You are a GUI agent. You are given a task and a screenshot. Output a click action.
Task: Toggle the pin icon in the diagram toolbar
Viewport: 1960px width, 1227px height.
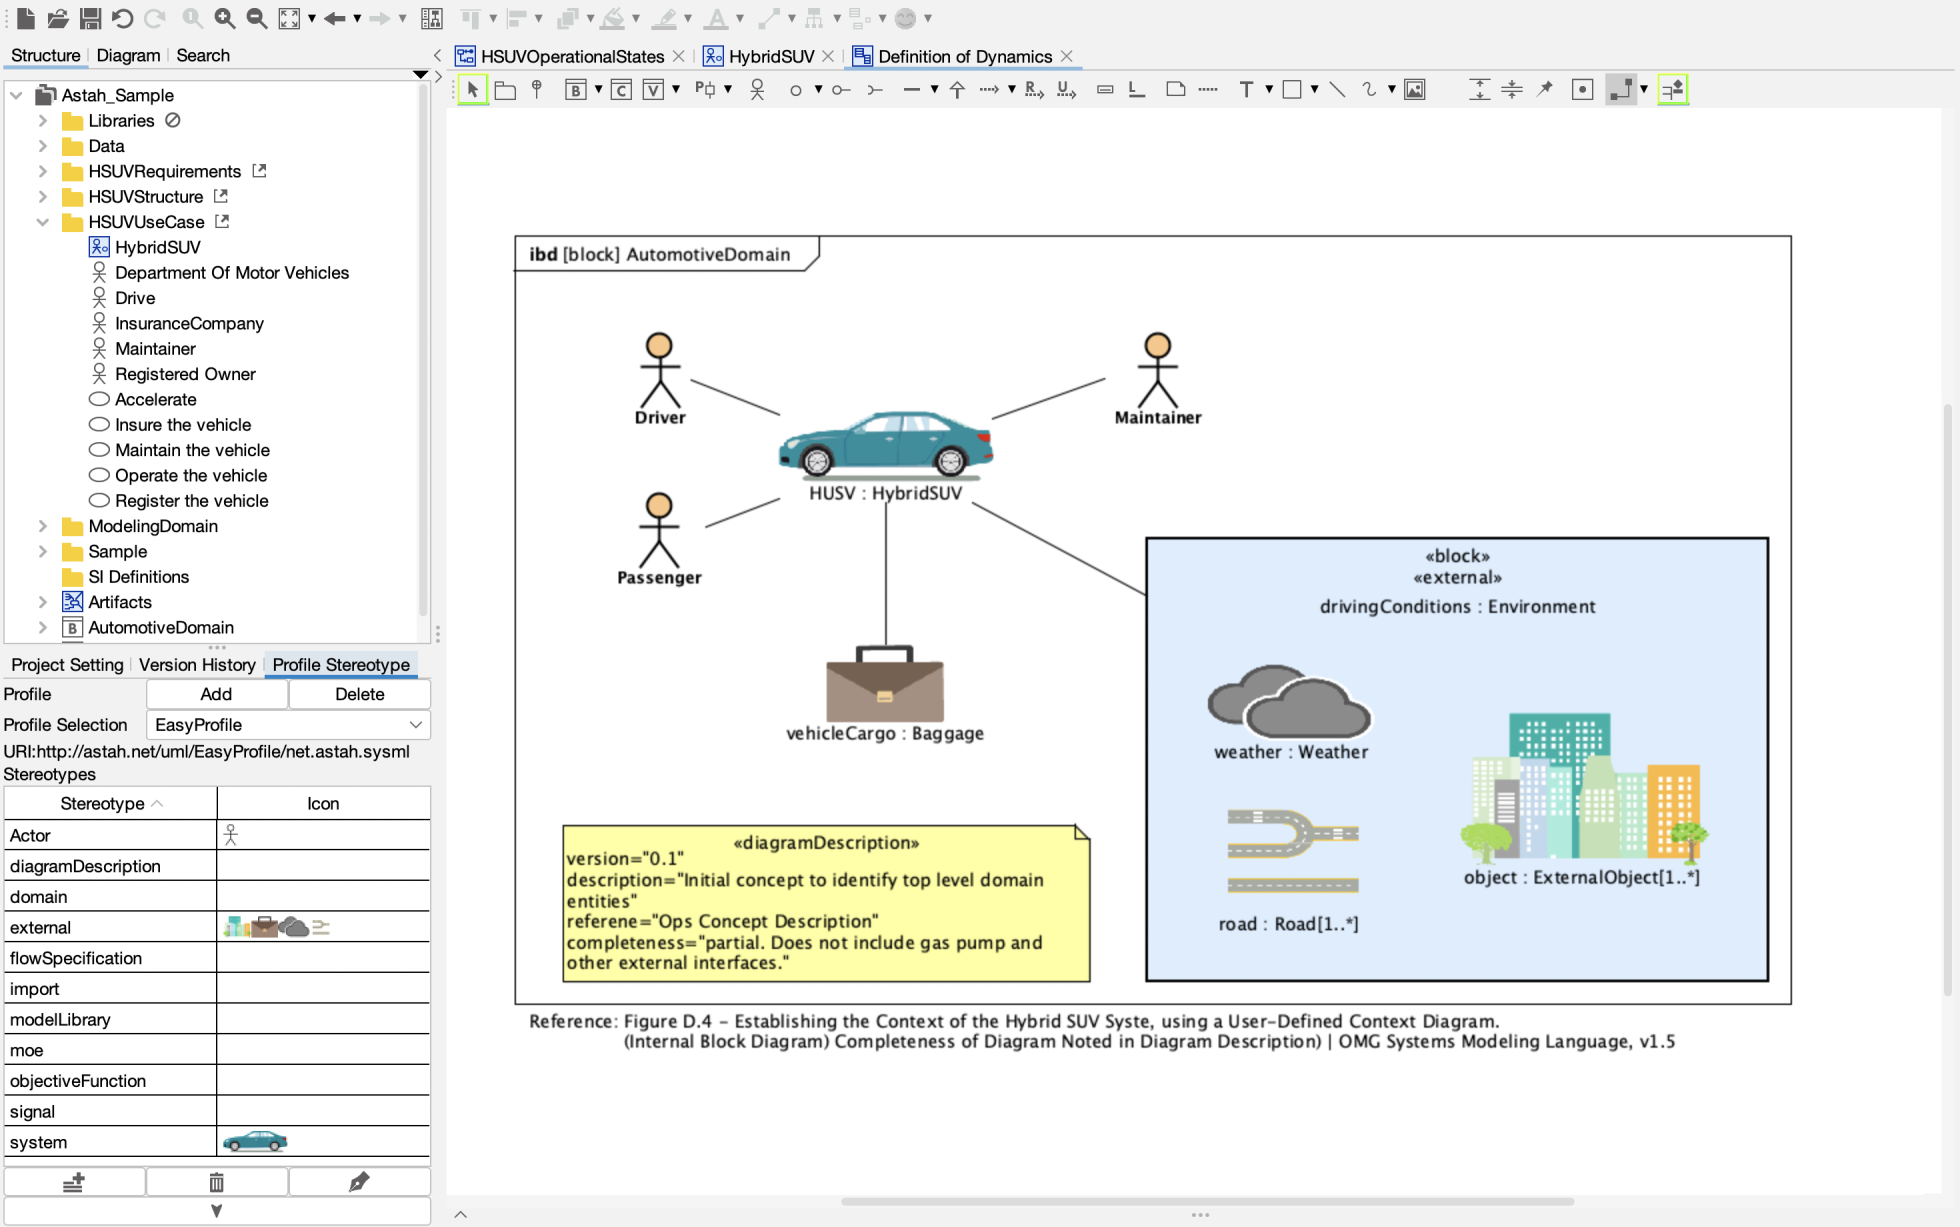pos(1544,89)
